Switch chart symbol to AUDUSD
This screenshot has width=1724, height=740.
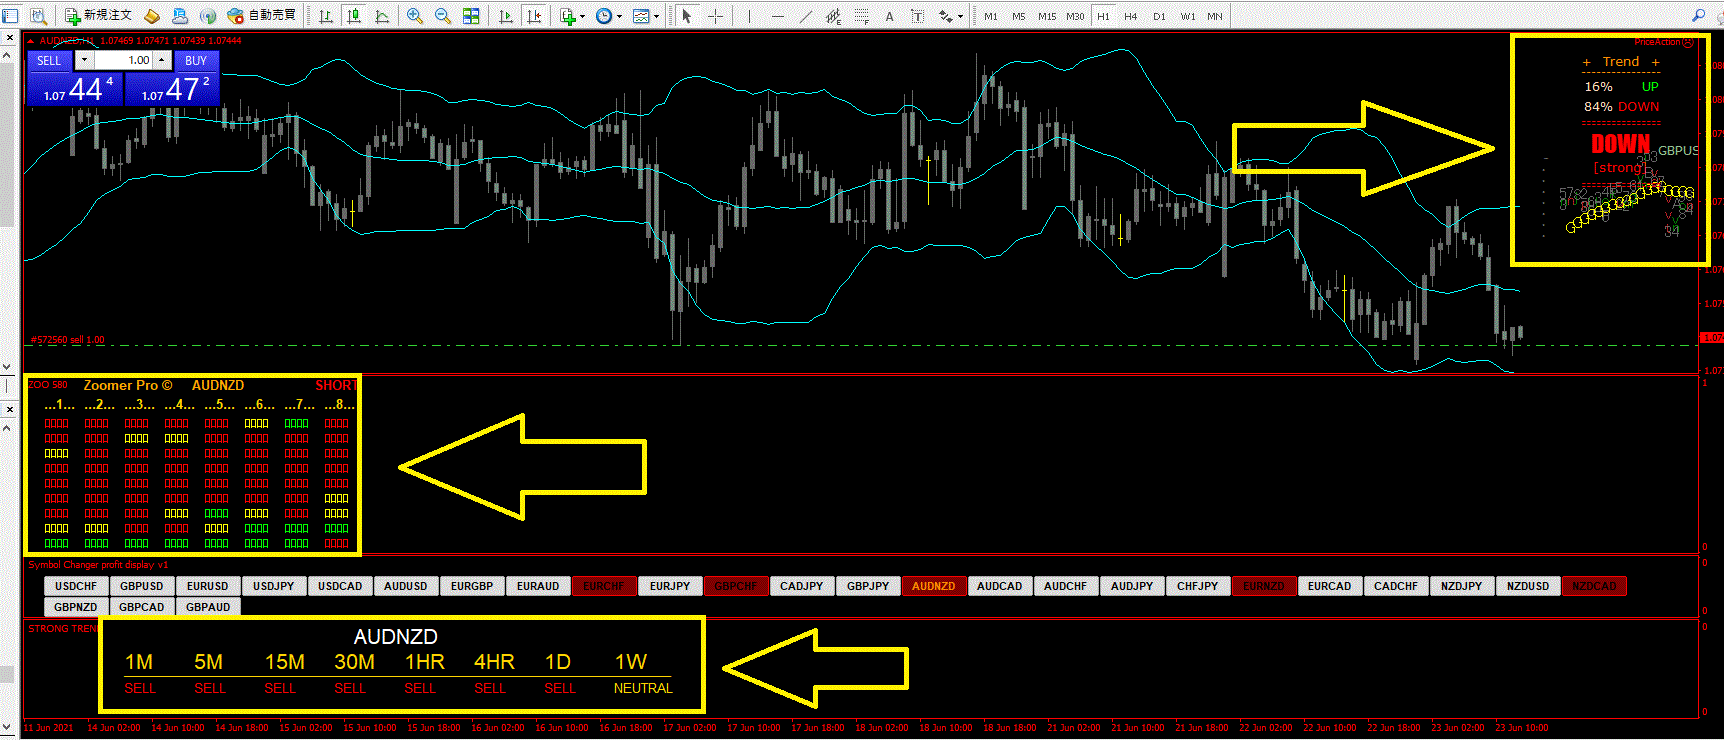coord(406,586)
